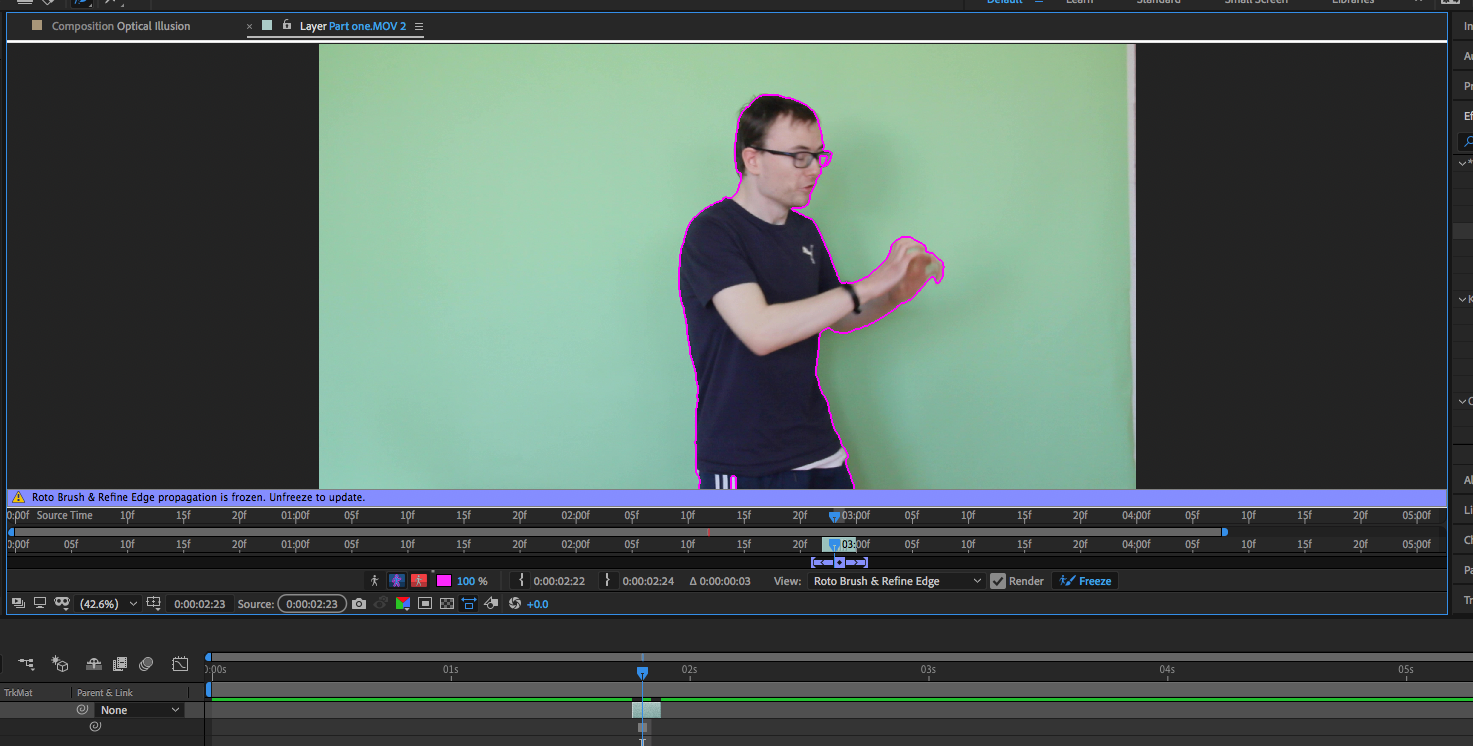Click the frozen propagation warning message

[x=198, y=497]
